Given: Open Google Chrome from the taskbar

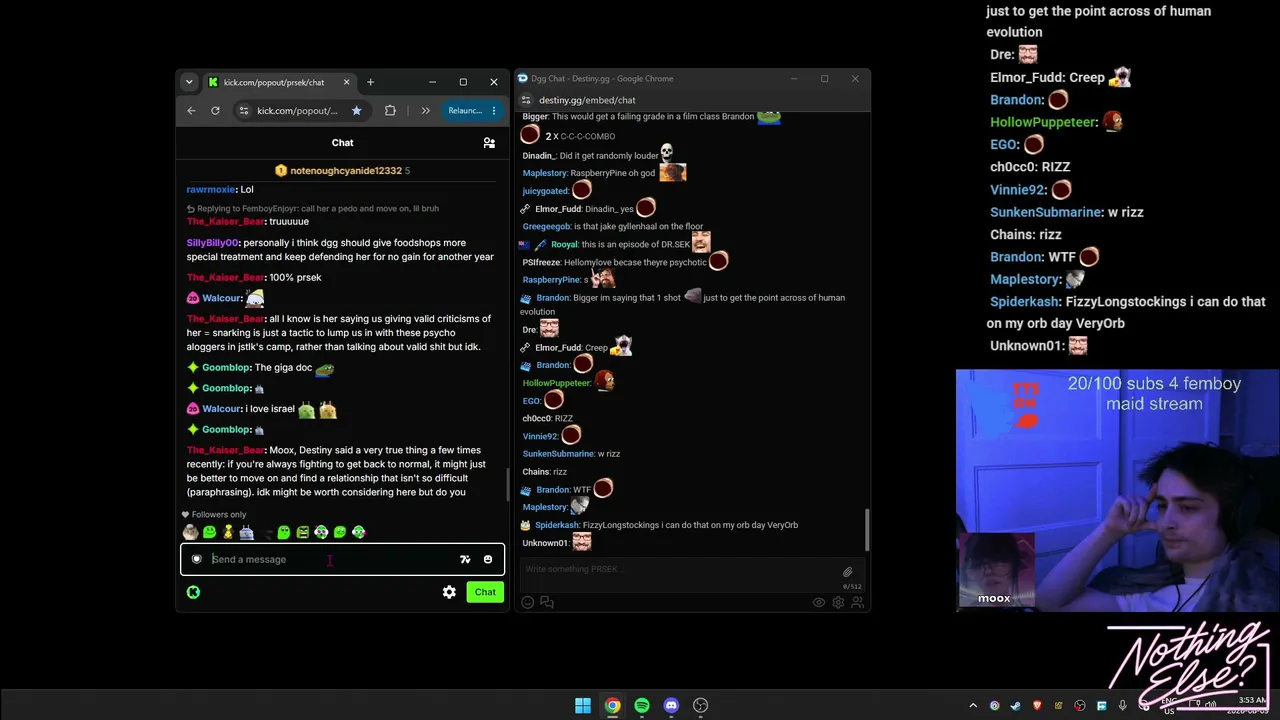Looking at the screenshot, I should click(x=612, y=706).
